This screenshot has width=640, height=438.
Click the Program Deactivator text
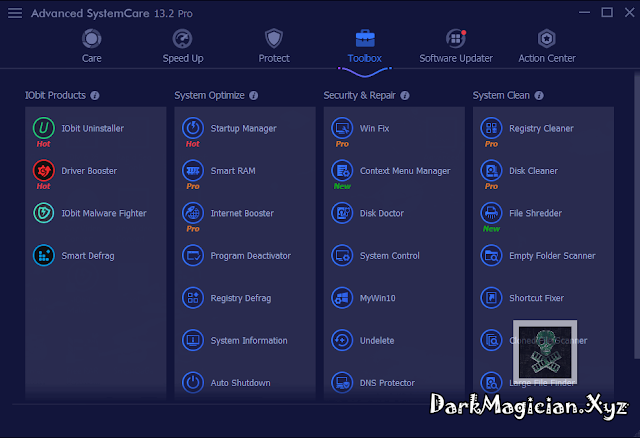251,256
